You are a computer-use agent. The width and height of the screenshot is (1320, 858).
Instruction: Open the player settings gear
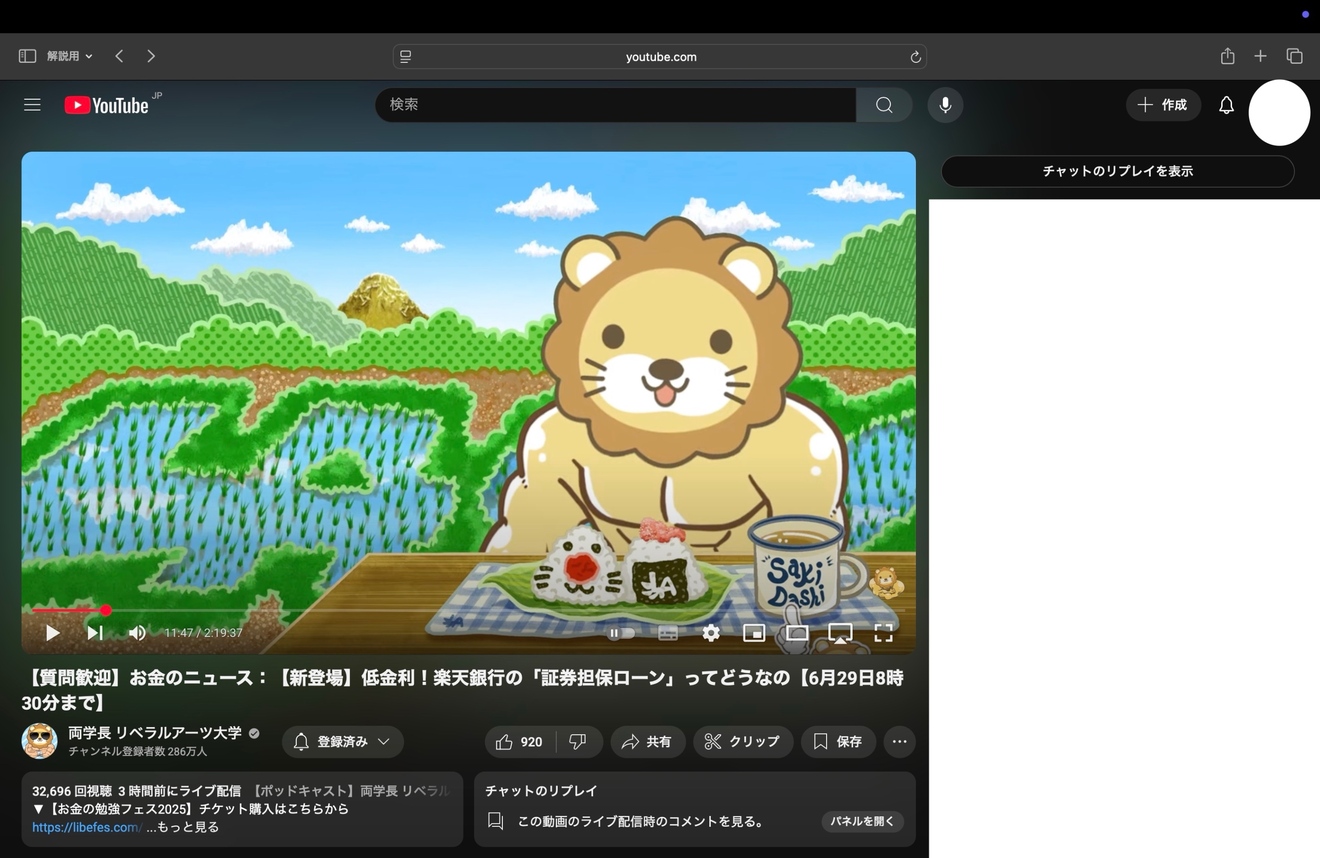(x=711, y=632)
